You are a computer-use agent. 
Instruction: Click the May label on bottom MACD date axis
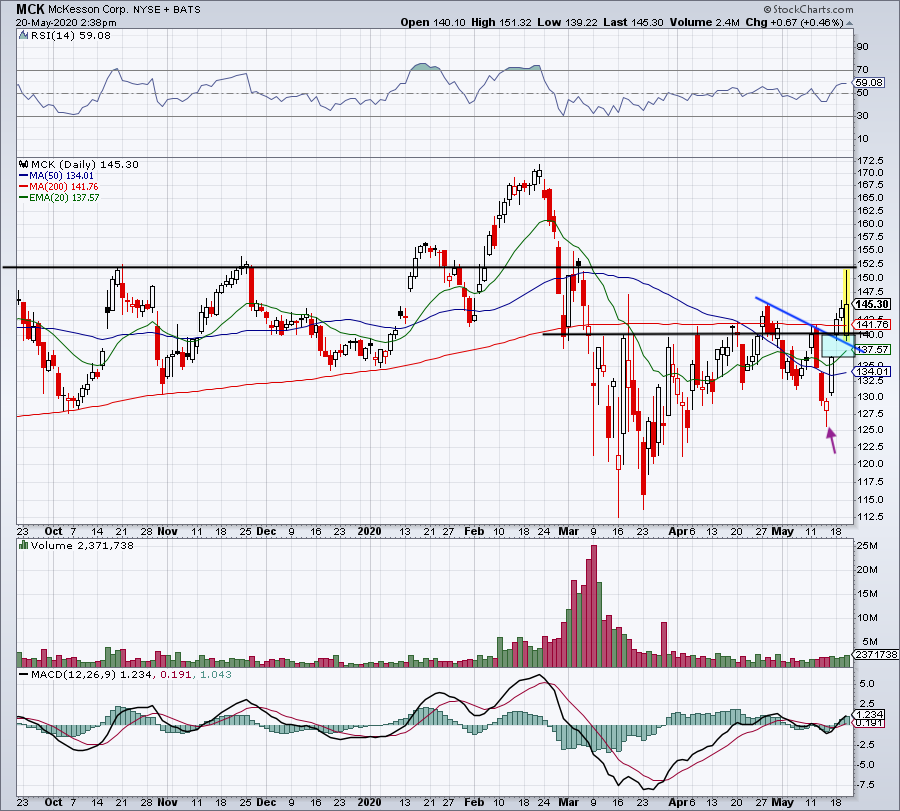pyautogui.click(x=782, y=802)
